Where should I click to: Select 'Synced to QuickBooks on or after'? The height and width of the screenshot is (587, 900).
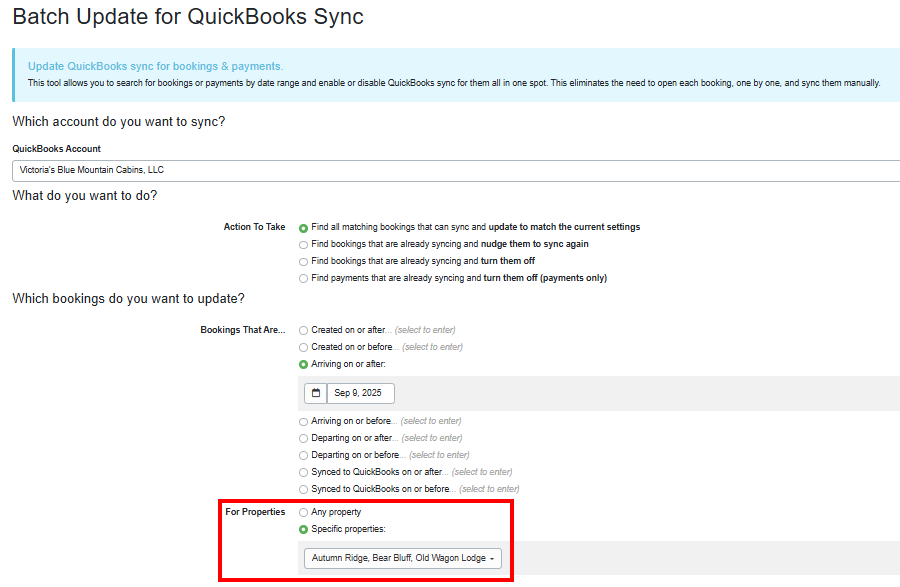304,472
